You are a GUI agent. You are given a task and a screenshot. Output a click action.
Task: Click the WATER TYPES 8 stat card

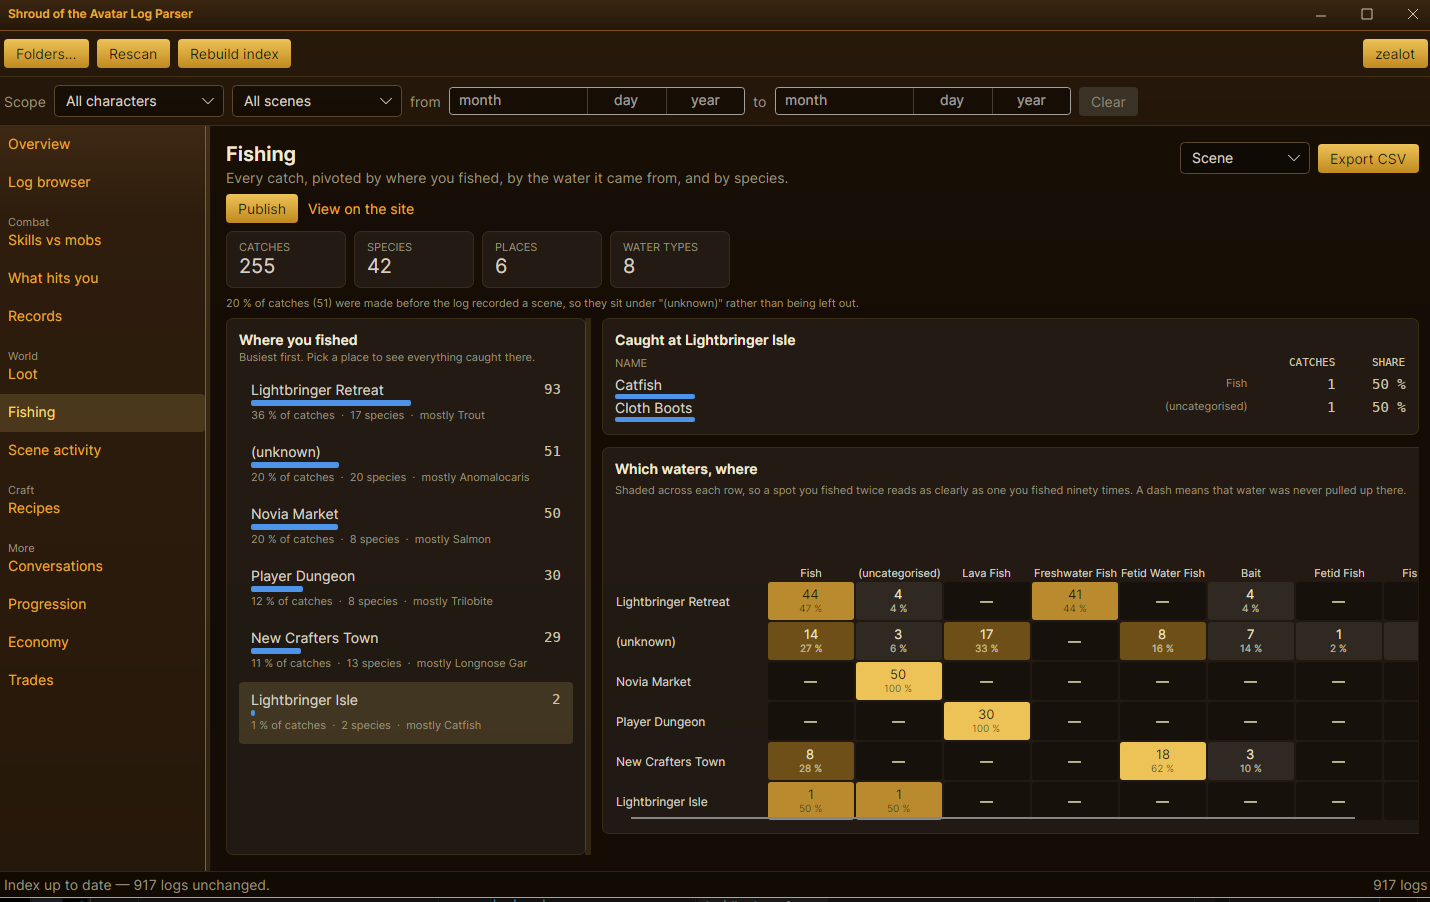(x=670, y=259)
